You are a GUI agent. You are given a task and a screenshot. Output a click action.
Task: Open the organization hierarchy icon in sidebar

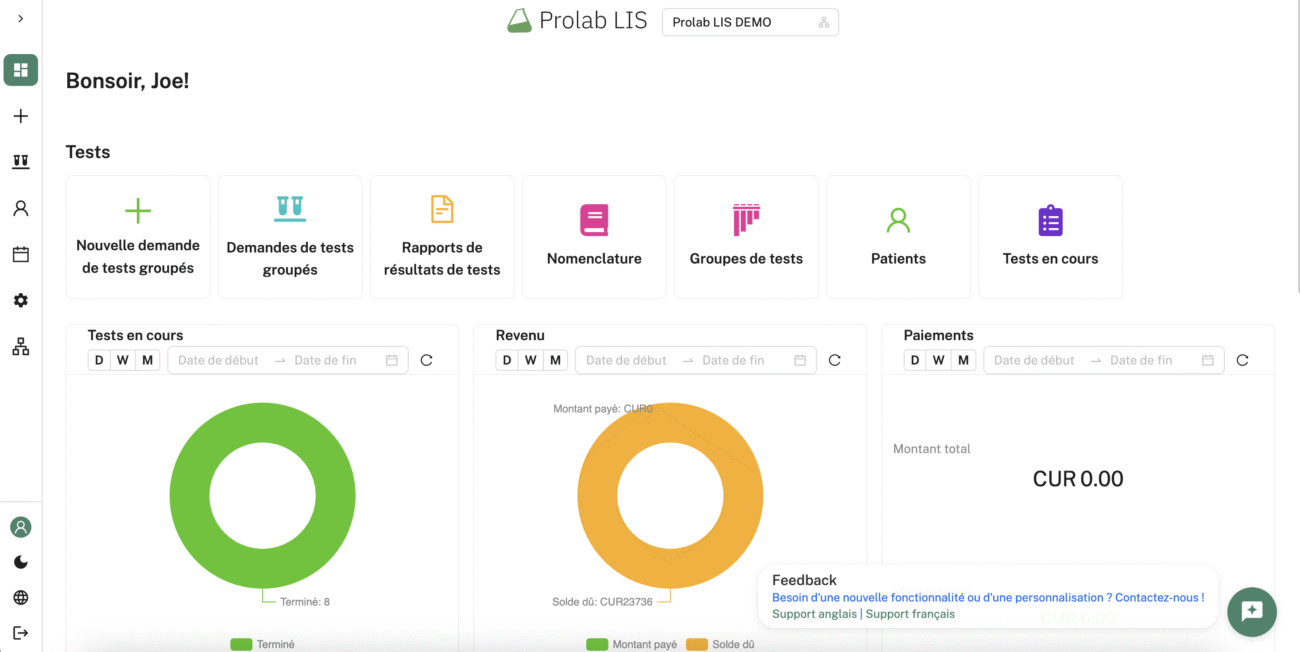pos(20,346)
